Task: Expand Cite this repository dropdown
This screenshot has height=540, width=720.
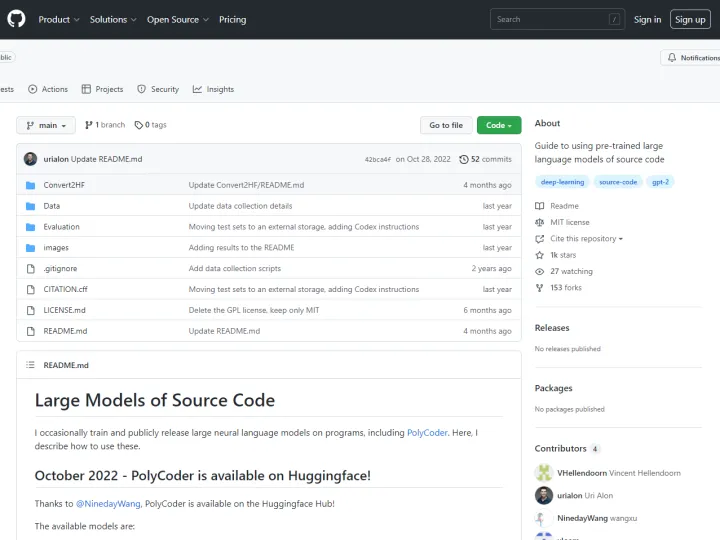Action: (586, 239)
